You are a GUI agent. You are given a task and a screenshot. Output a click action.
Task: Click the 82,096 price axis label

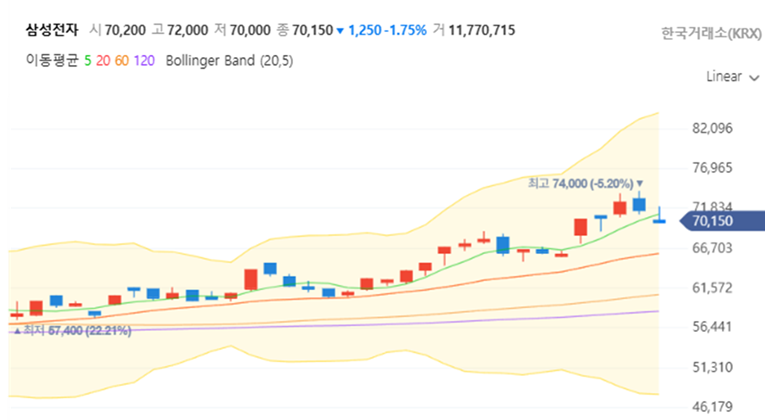712,128
